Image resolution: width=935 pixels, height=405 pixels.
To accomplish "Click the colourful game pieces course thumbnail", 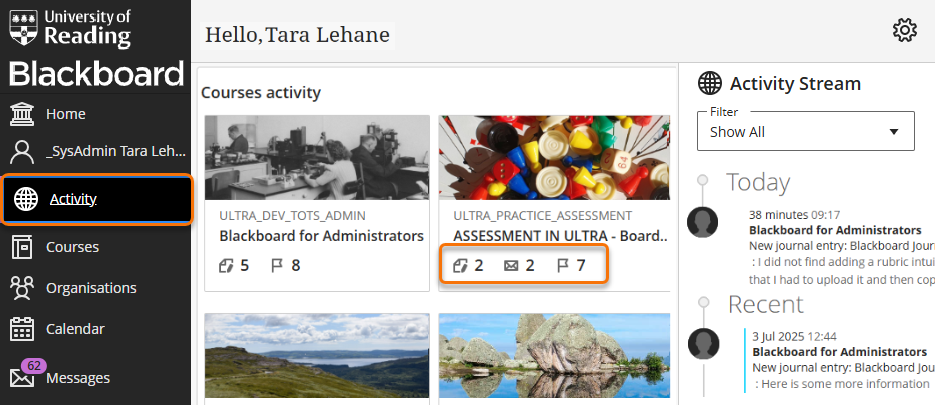I will click(x=554, y=157).
